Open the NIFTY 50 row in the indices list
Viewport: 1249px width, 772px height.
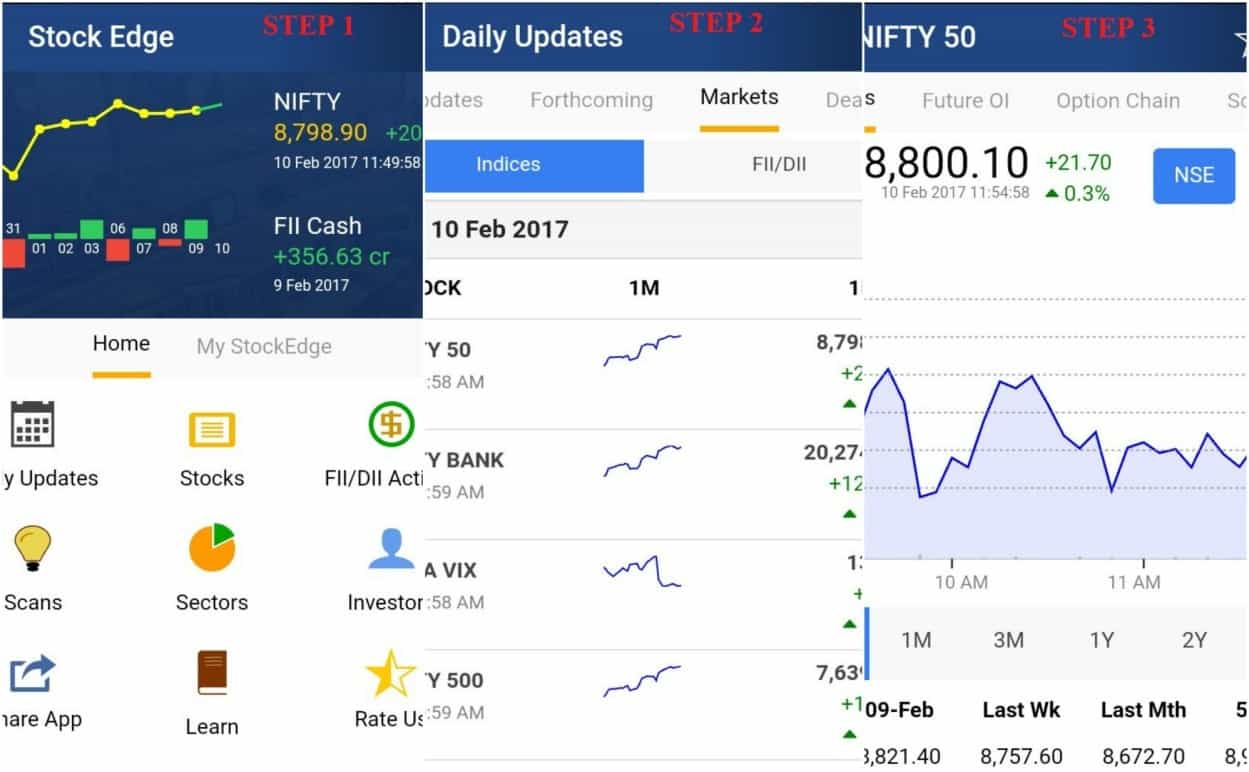(643, 374)
